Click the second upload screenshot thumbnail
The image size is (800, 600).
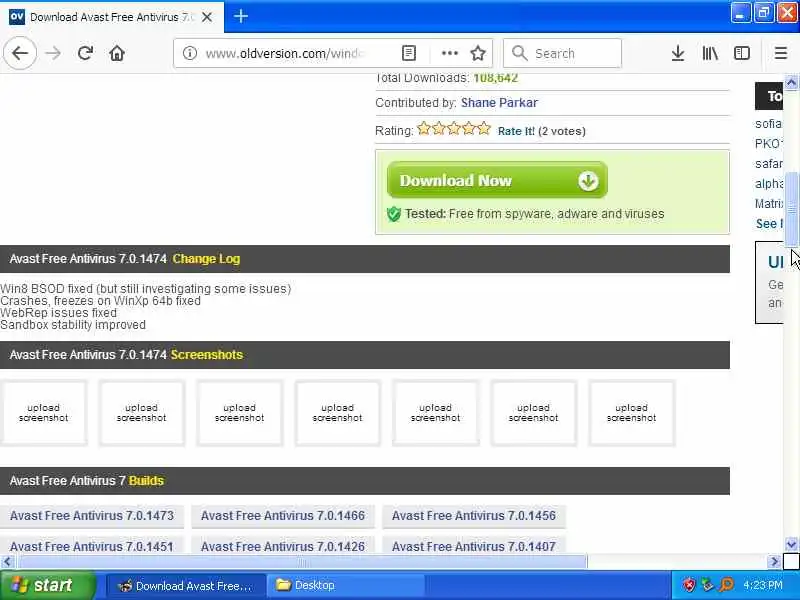[141, 413]
